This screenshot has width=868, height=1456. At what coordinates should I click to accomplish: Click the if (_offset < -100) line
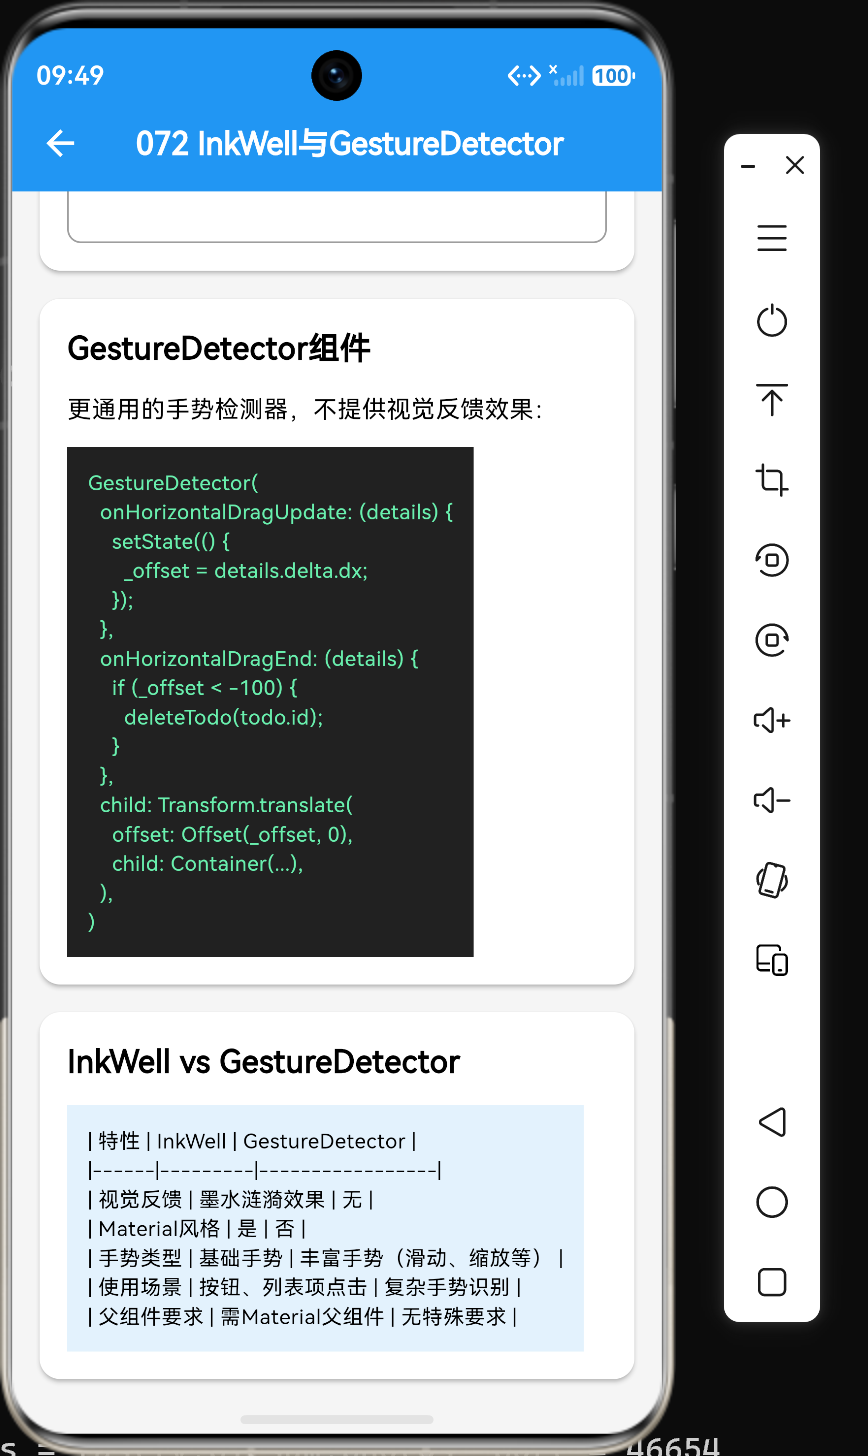tap(205, 688)
